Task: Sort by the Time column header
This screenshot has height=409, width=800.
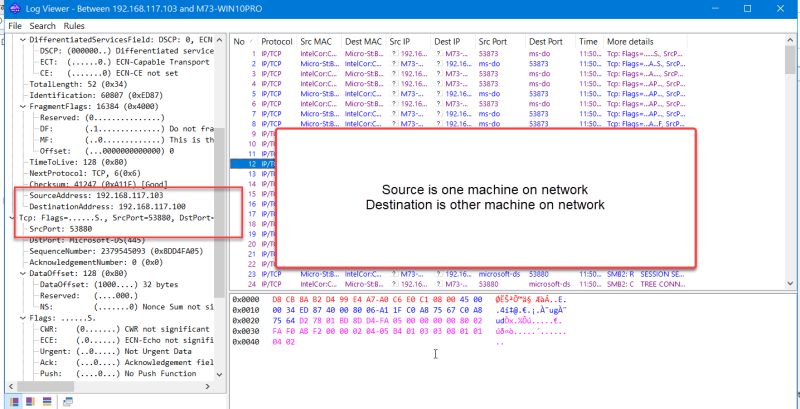Action: [588, 42]
